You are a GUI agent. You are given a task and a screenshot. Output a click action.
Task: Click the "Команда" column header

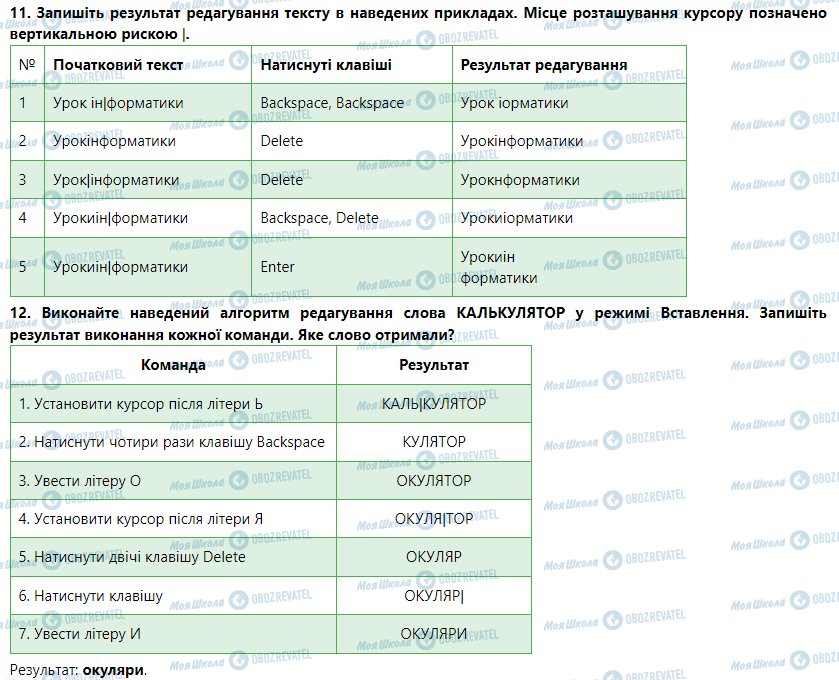(x=173, y=365)
